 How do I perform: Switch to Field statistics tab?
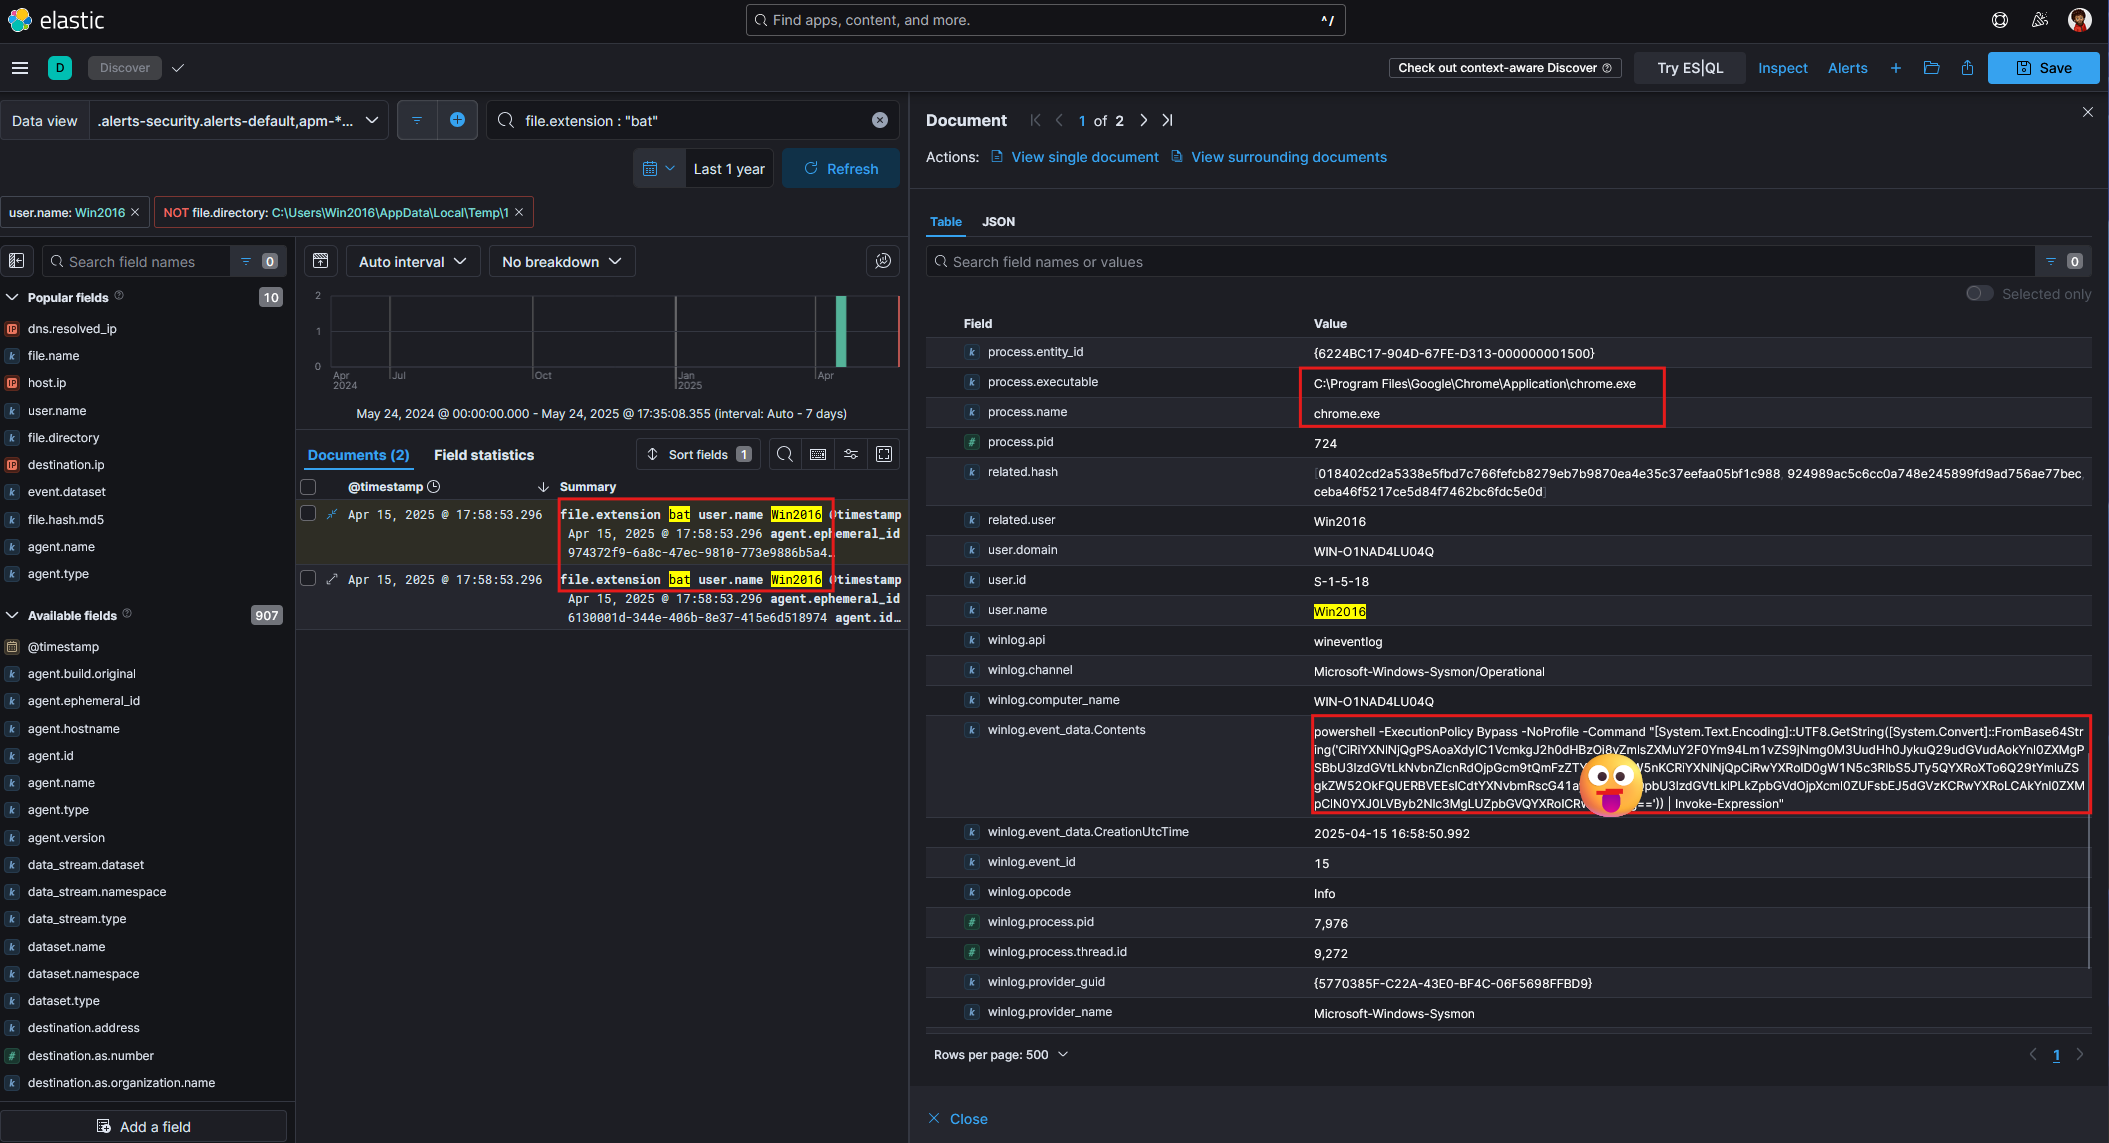(484, 455)
